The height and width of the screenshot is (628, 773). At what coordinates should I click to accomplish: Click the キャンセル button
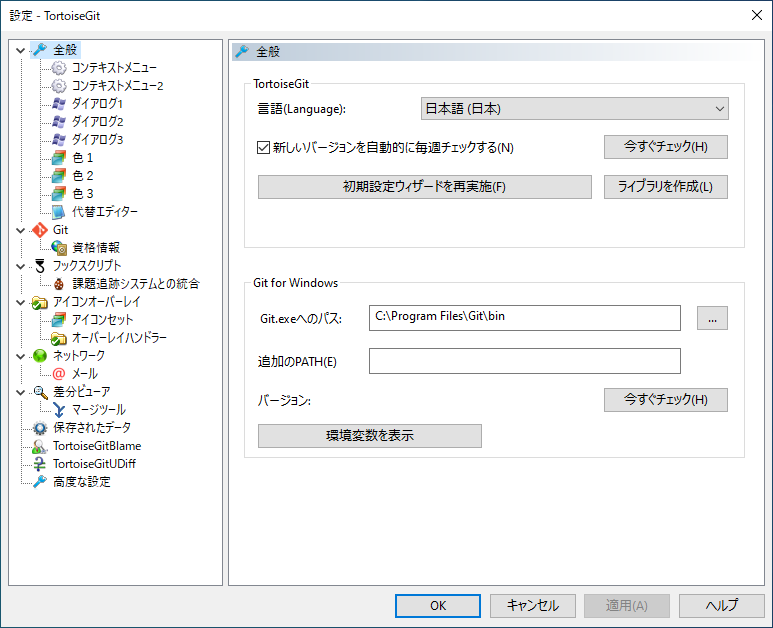point(532,606)
